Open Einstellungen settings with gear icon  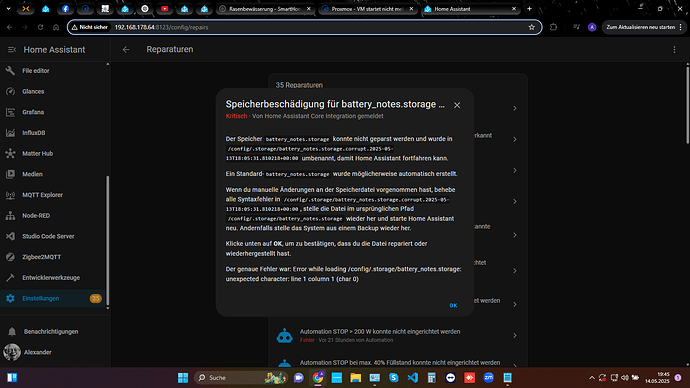pos(53,298)
